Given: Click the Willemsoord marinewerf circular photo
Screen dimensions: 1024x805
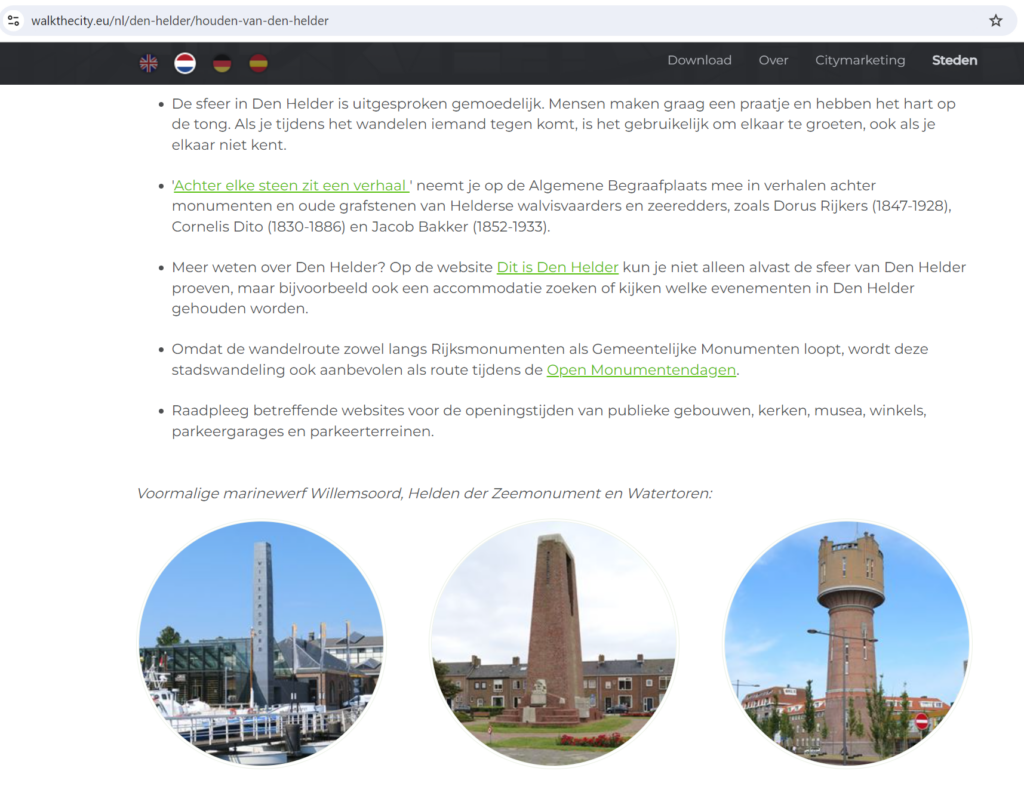Looking at the screenshot, I should (261, 642).
